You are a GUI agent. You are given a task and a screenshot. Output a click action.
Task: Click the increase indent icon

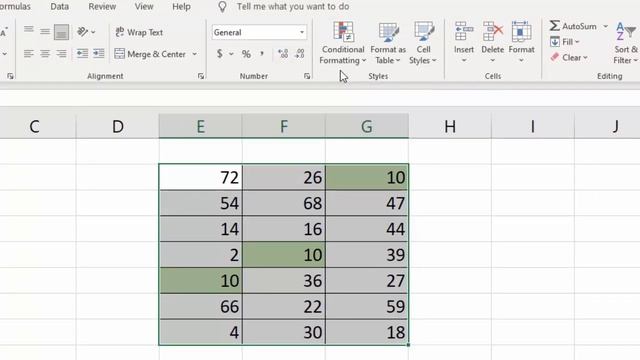click(x=99, y=53)
